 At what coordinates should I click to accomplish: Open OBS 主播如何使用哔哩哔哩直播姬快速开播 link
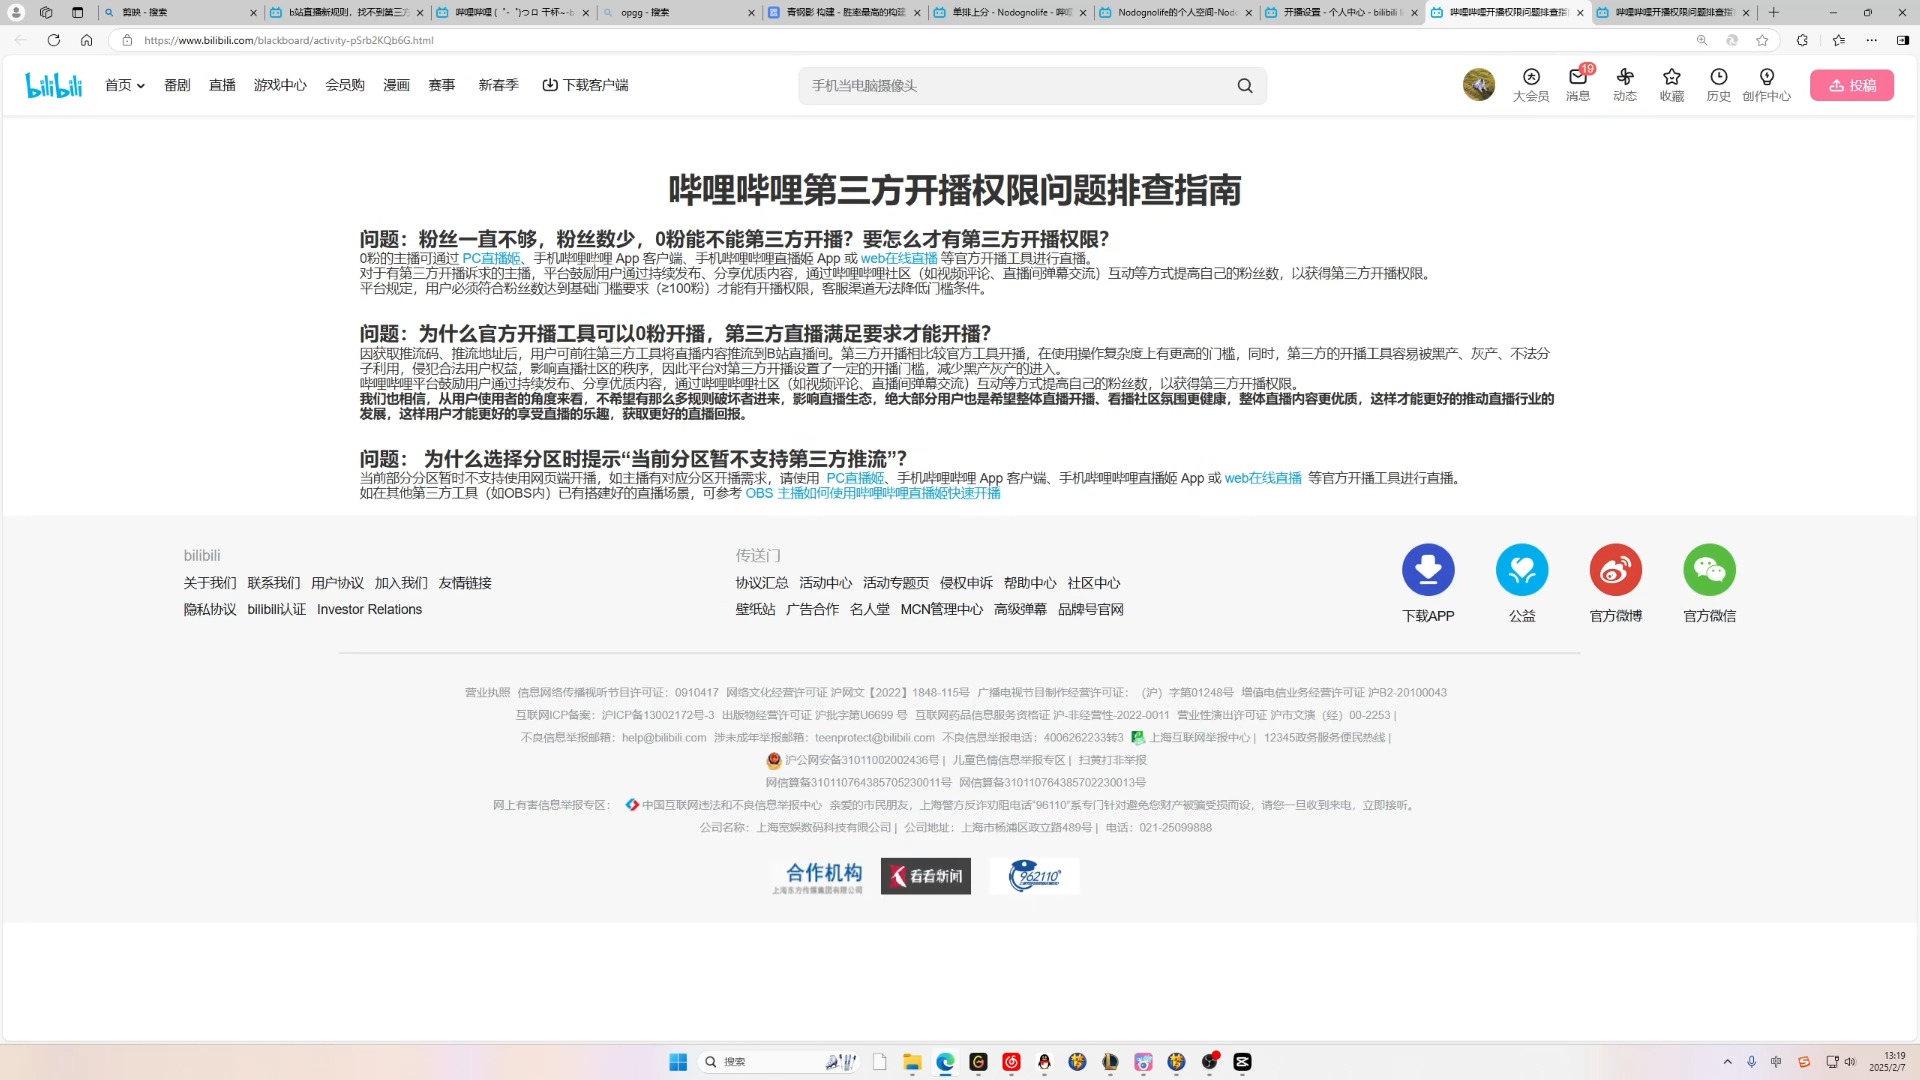tap(873, 493)
